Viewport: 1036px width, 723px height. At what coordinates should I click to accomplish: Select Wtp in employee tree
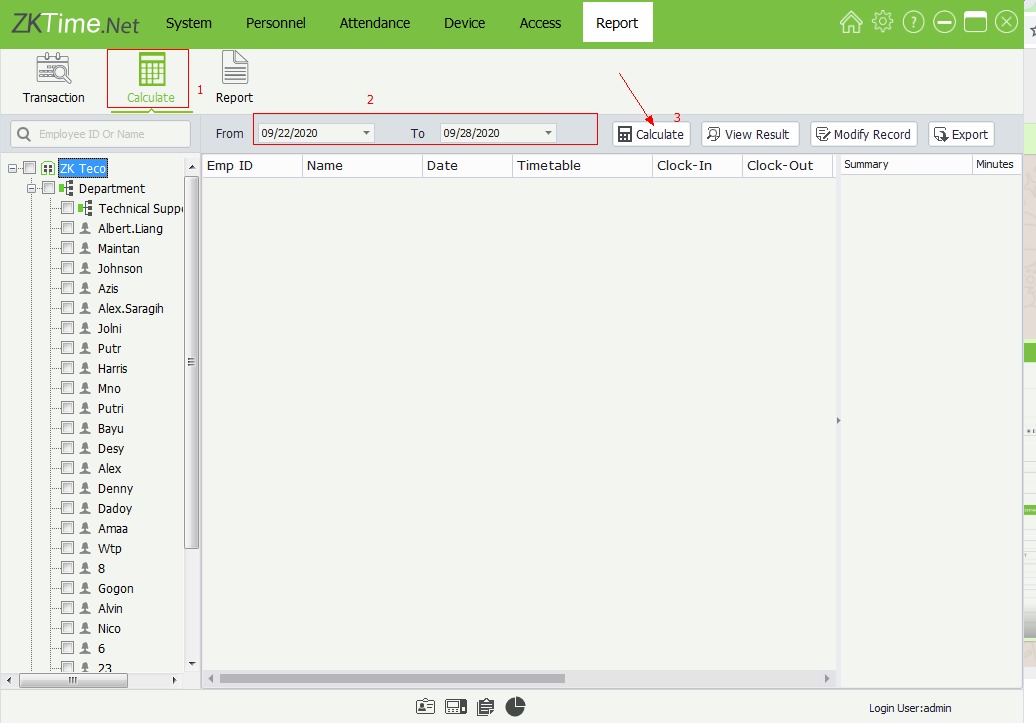[x=110, y=549]
